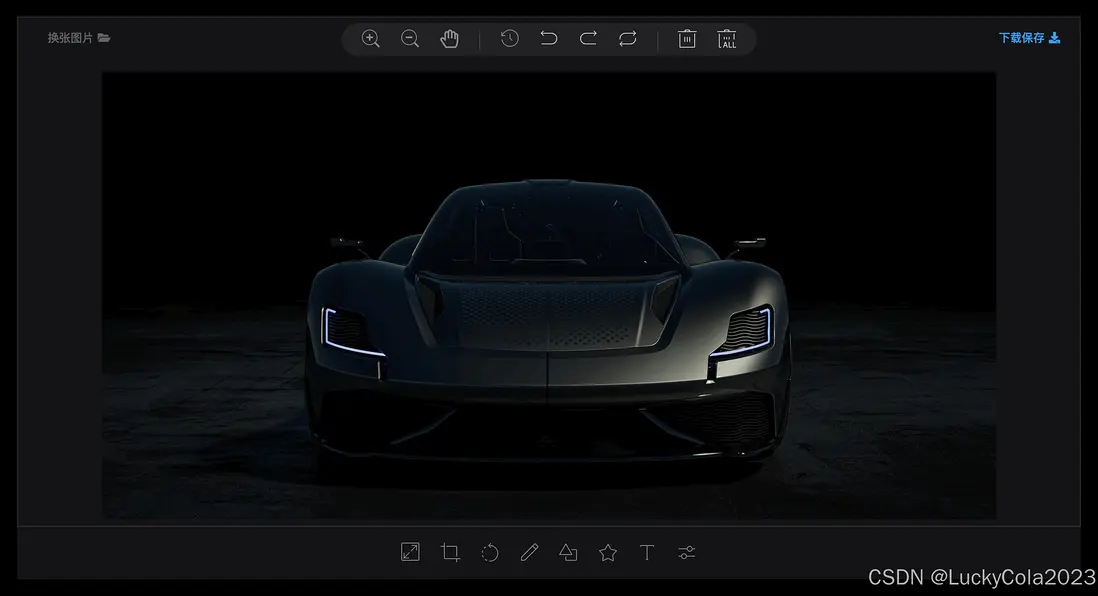Open the filter adjustment sliders tool
The image size is (1098, 596).
pos(687,553)
